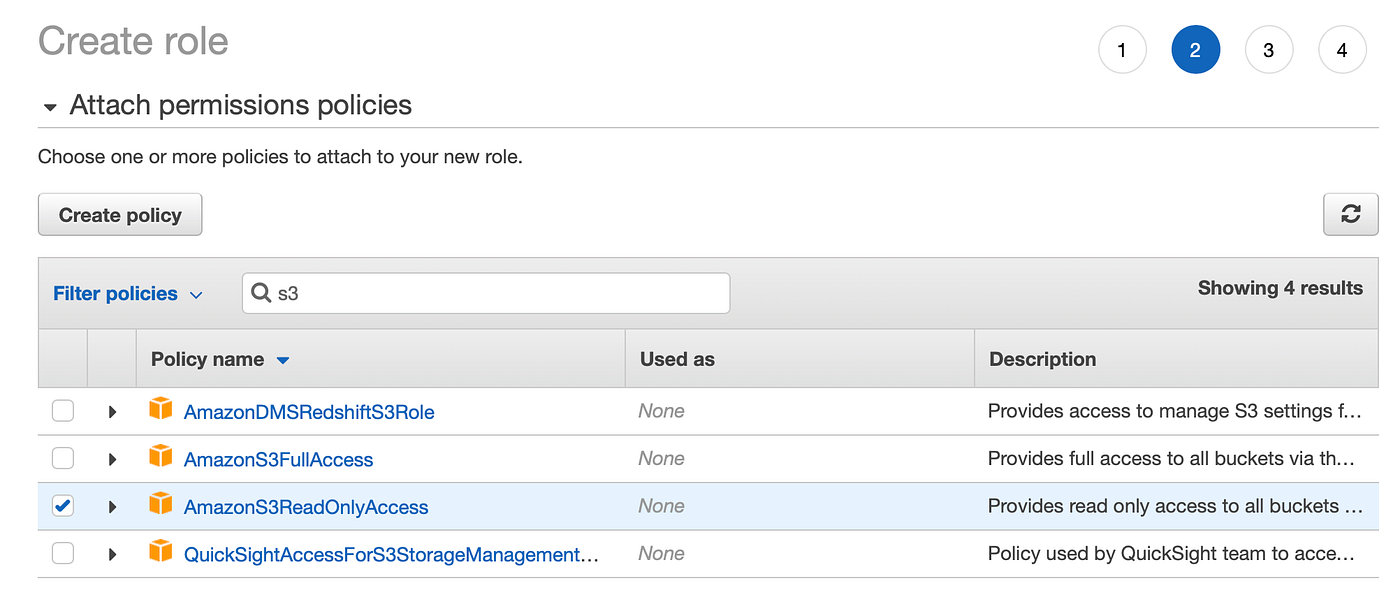
Task: Click the policy icon next to AmazonS3ReadOnlyAccess
Action: [x=161, y=506]
